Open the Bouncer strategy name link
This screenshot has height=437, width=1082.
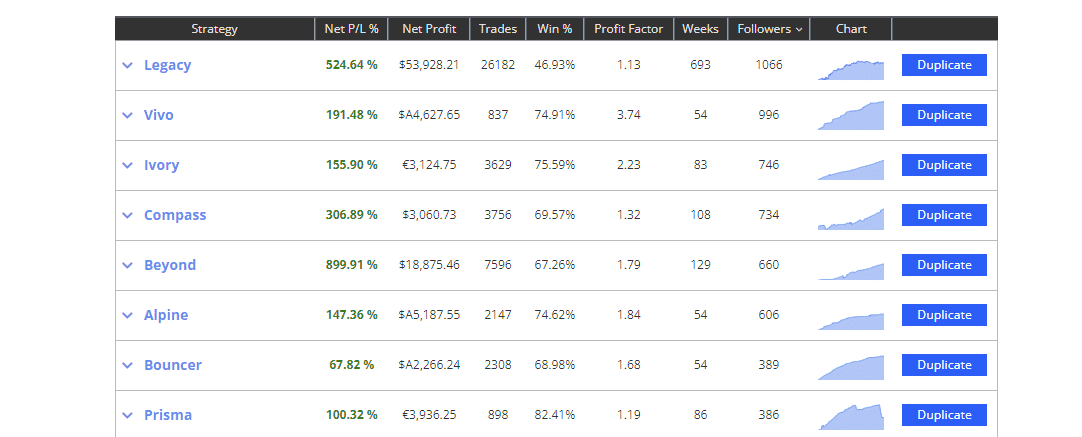[173, 365]
